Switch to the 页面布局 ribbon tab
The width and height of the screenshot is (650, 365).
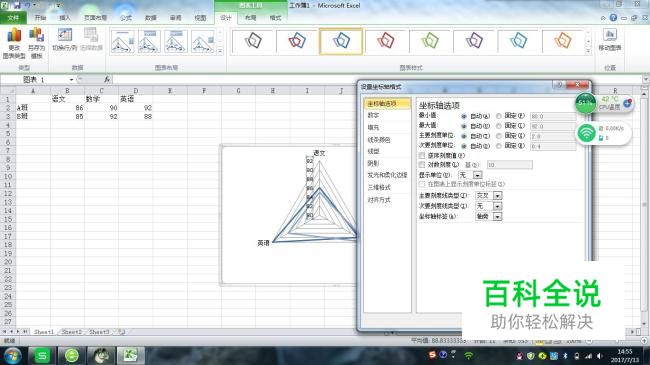[x=95, y=18]
